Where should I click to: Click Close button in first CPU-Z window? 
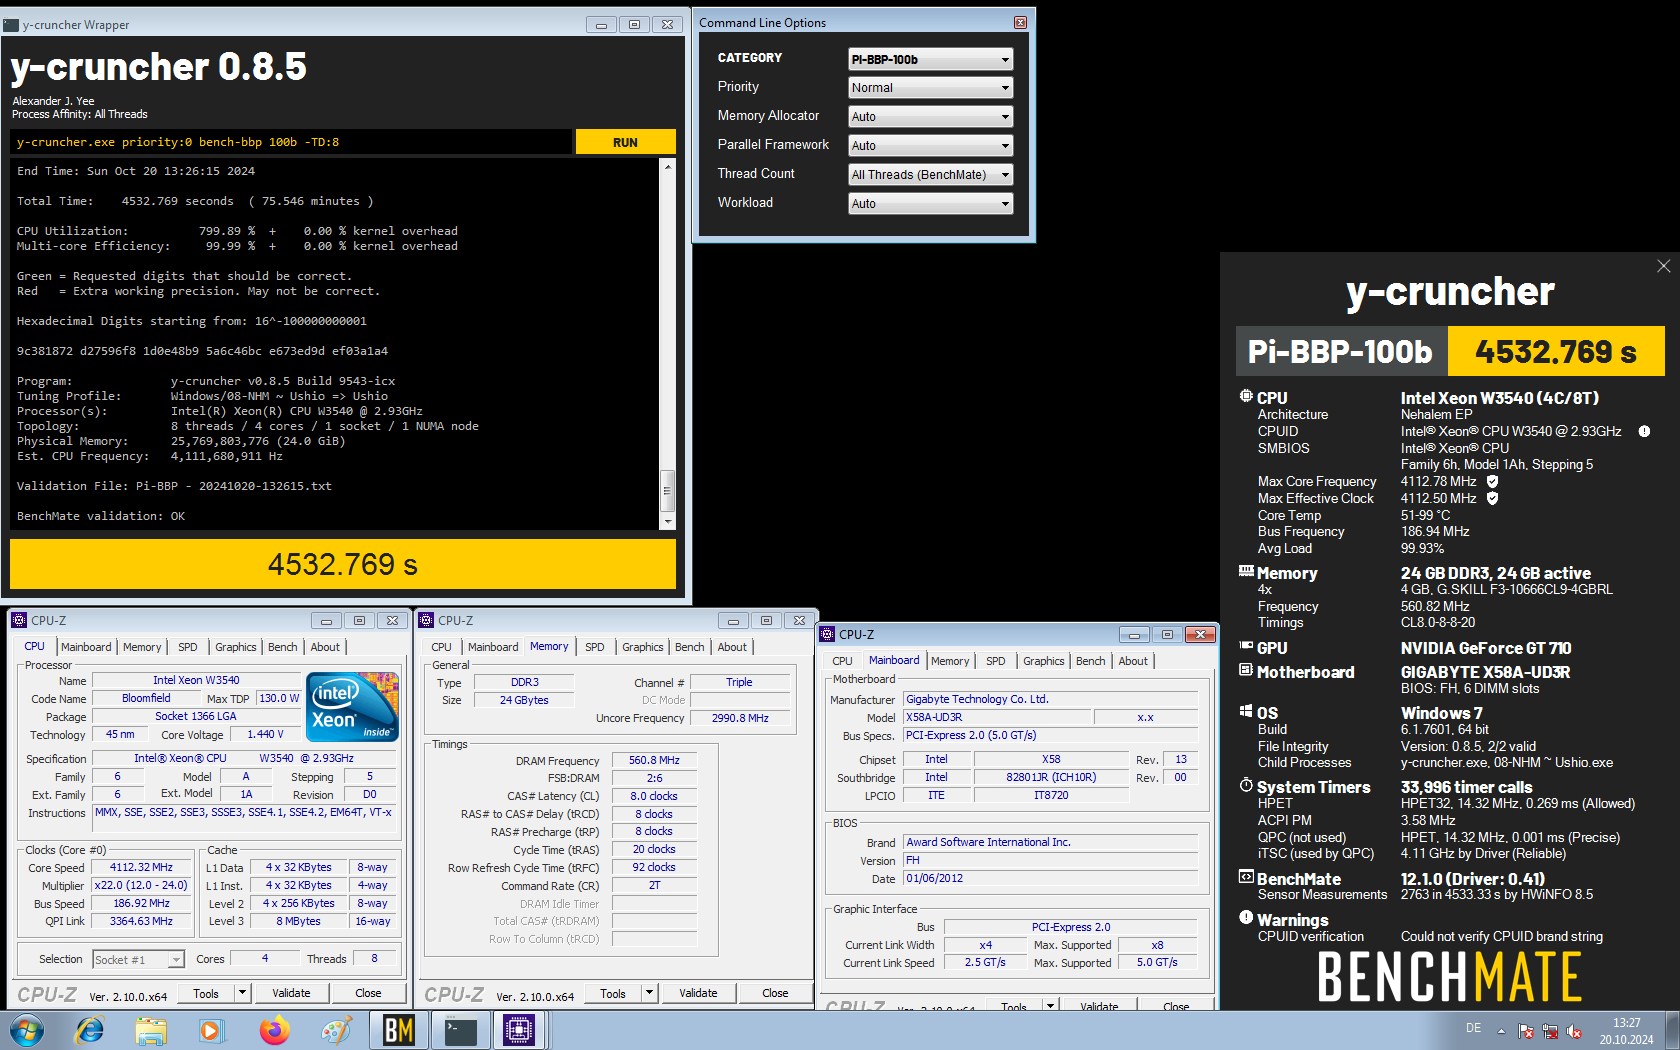368,993
